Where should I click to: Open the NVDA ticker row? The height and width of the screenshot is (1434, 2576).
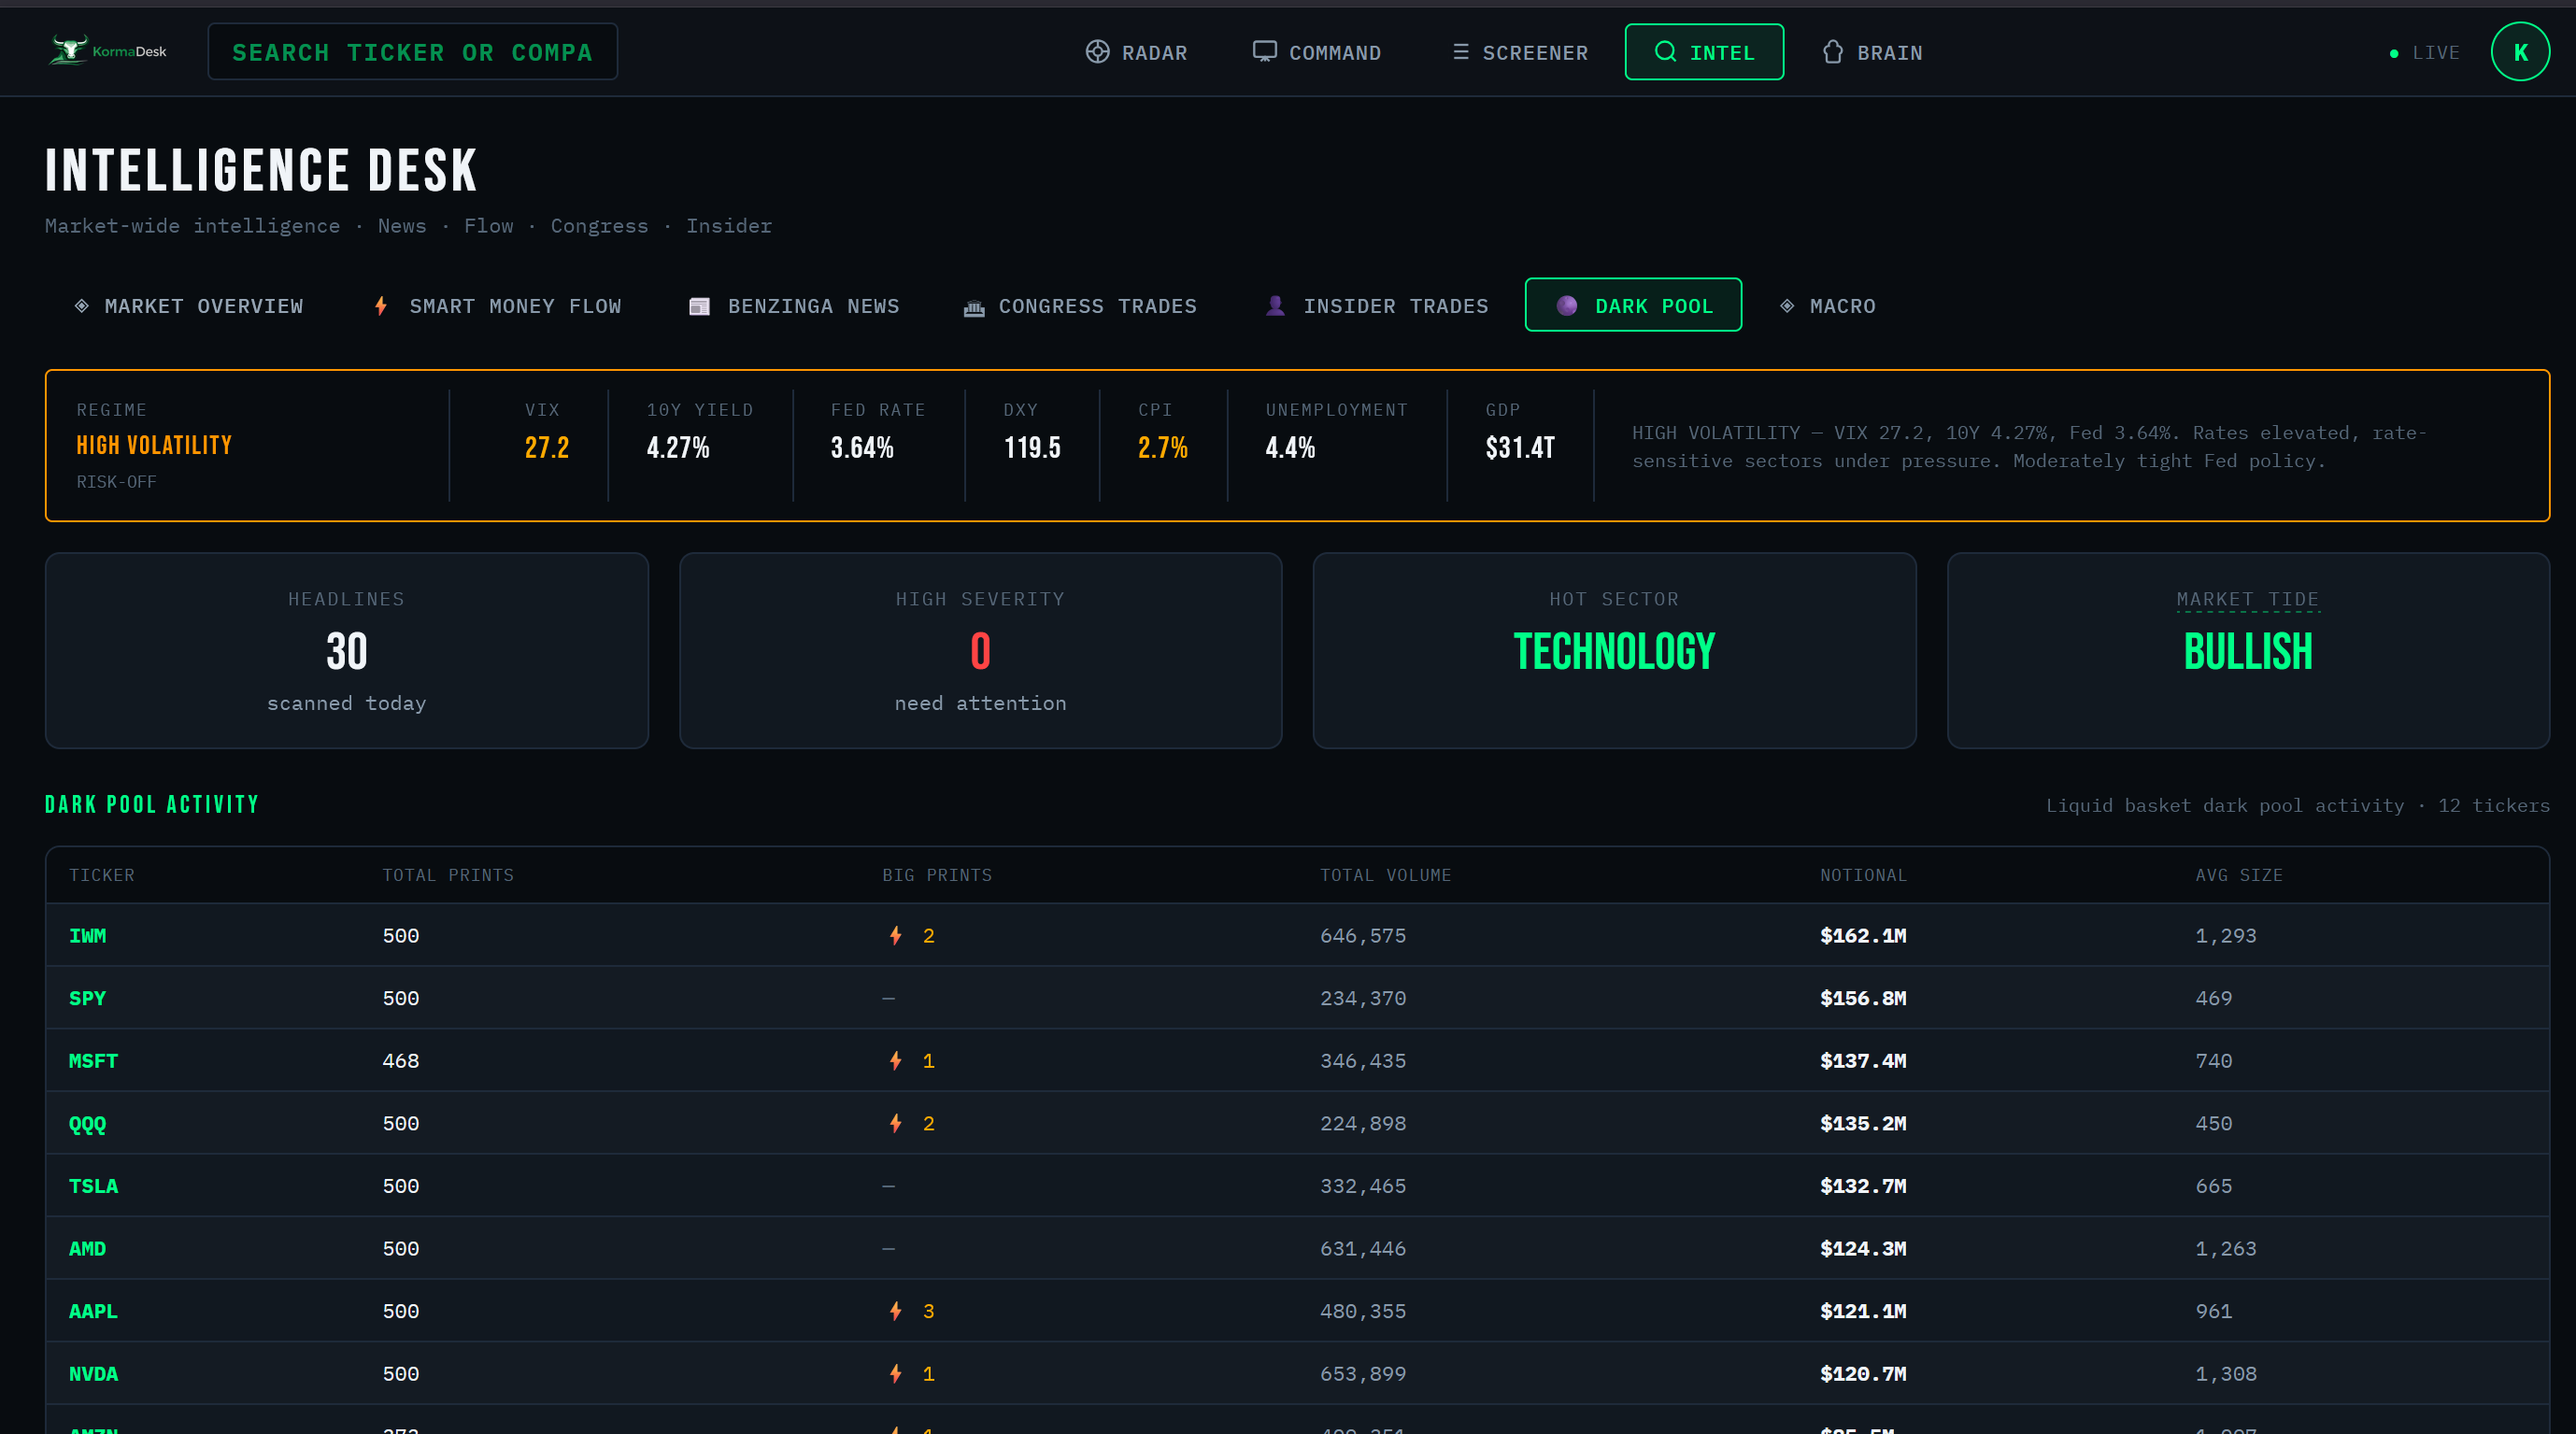pyautogui.click(x=93, y=1374)
